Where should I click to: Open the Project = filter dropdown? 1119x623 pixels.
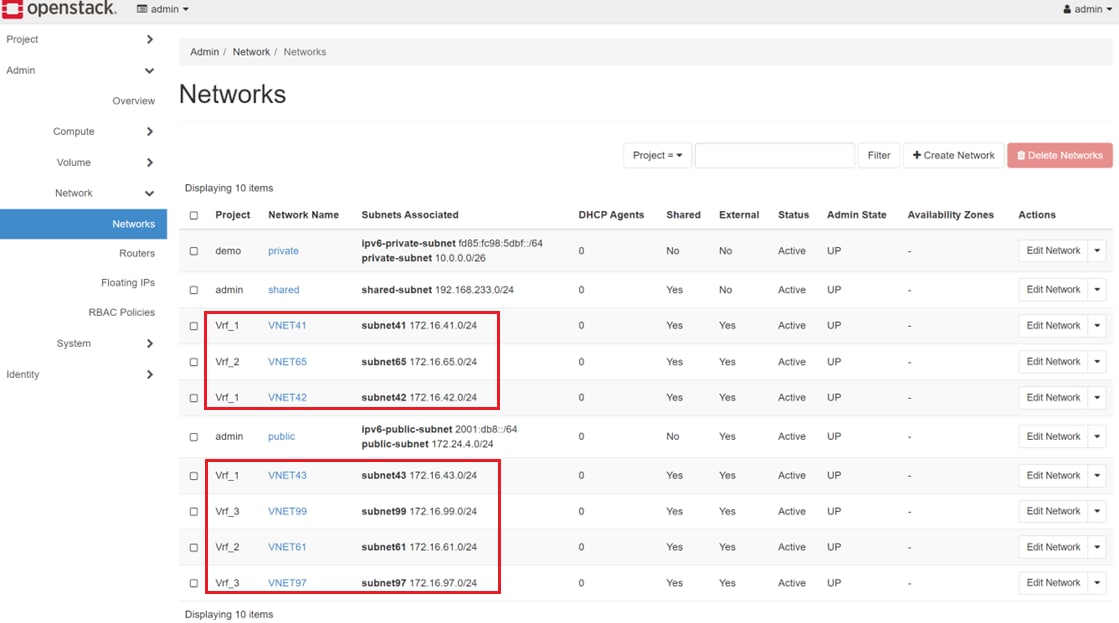click(657, 155)
